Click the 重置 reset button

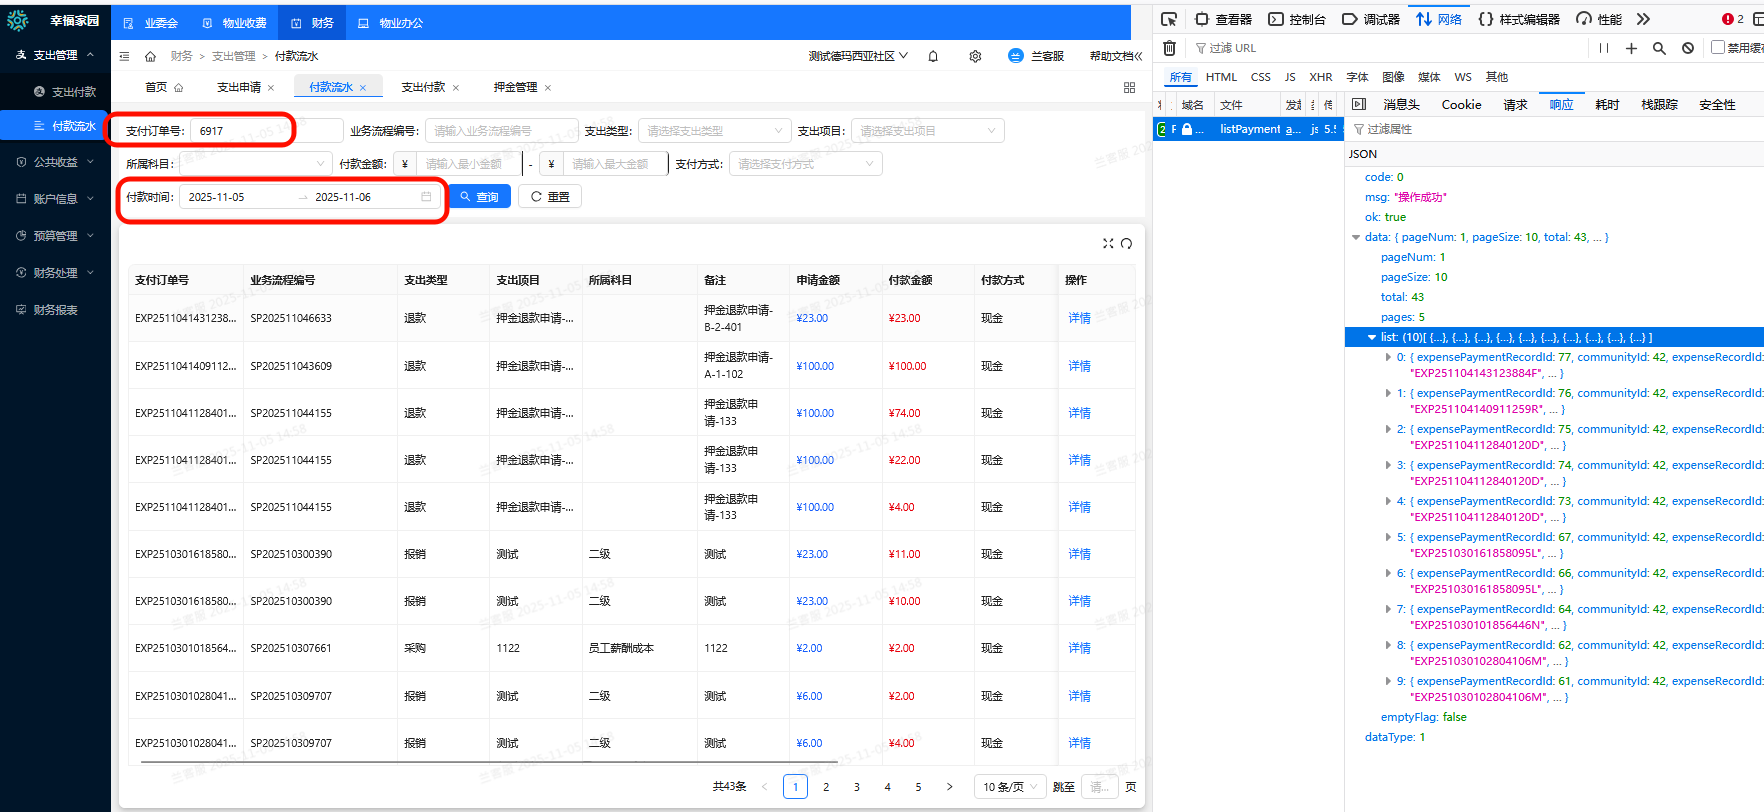click(550, 197)
